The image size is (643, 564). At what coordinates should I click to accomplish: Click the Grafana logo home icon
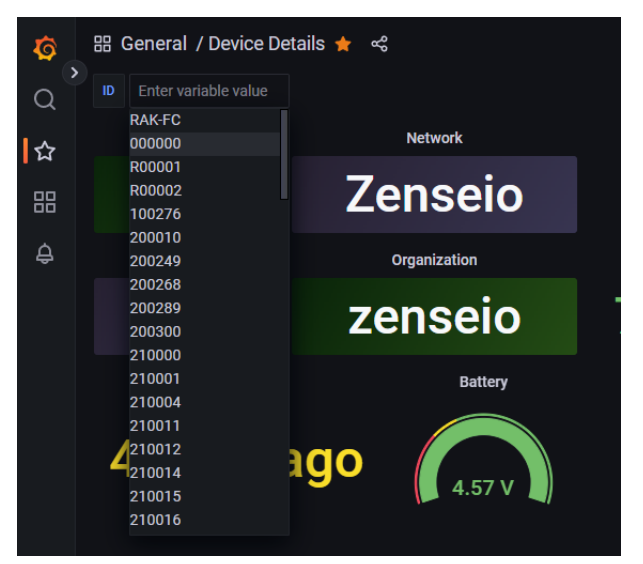(45, 47)
